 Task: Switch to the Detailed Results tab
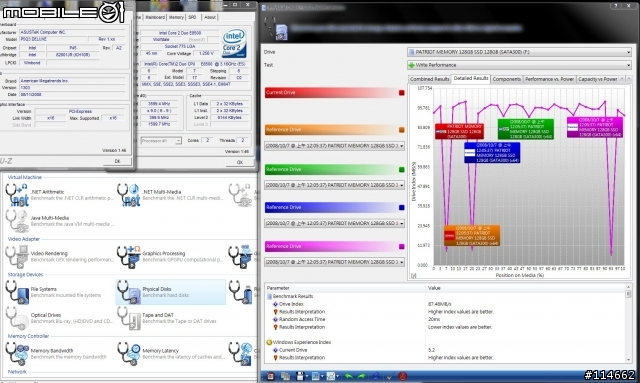471,78
